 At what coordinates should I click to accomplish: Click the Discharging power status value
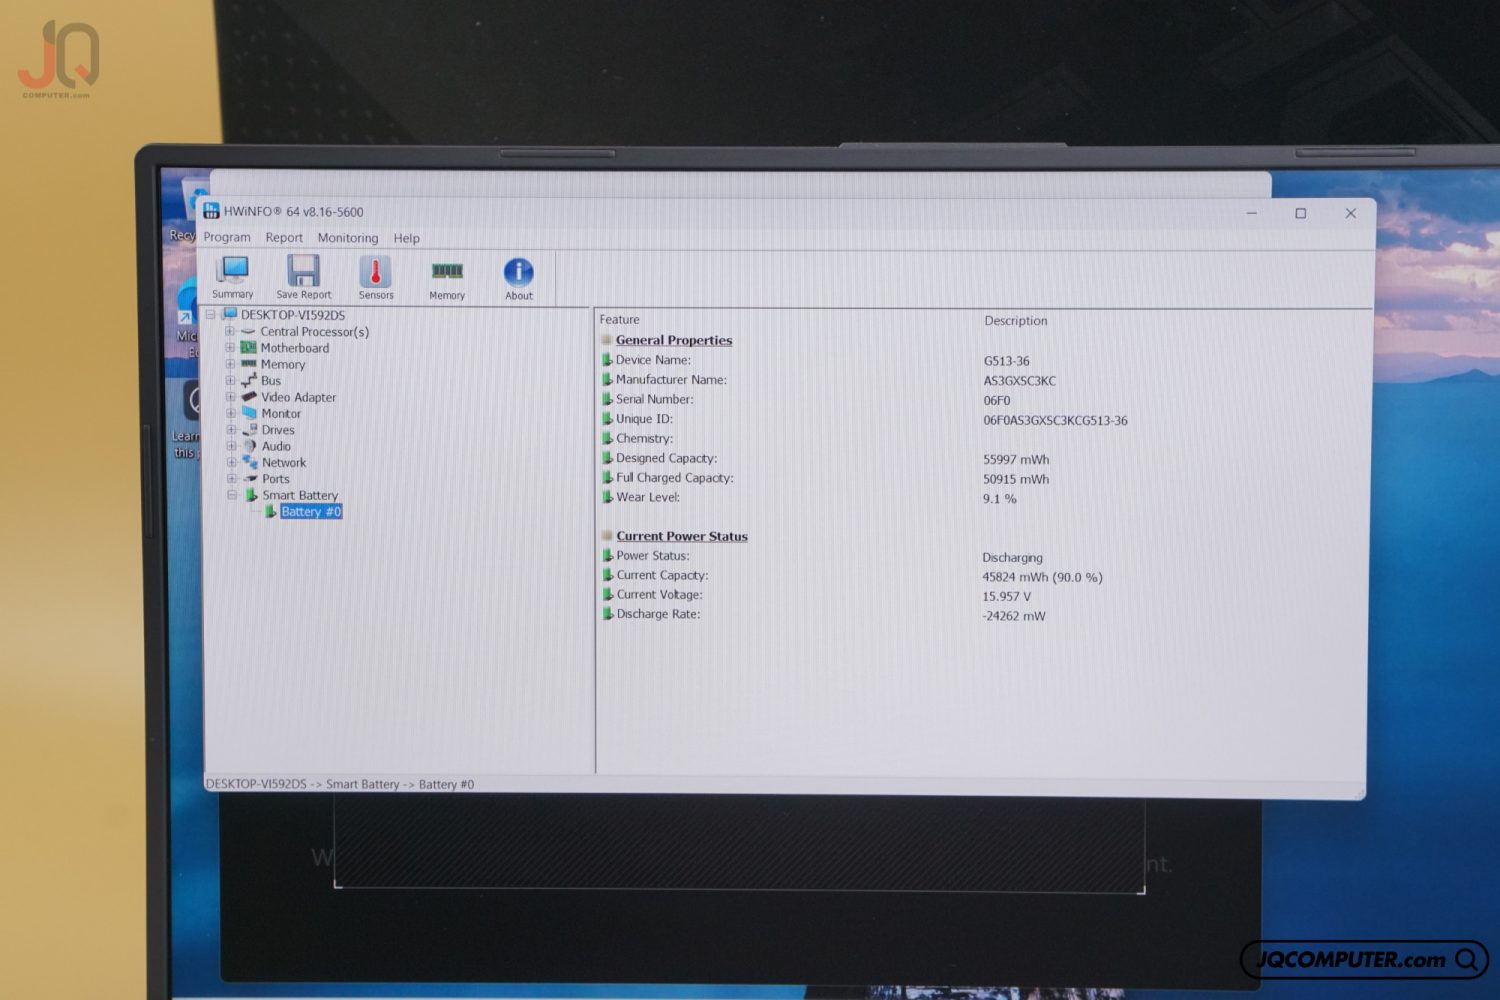(x=1012, y=558)
